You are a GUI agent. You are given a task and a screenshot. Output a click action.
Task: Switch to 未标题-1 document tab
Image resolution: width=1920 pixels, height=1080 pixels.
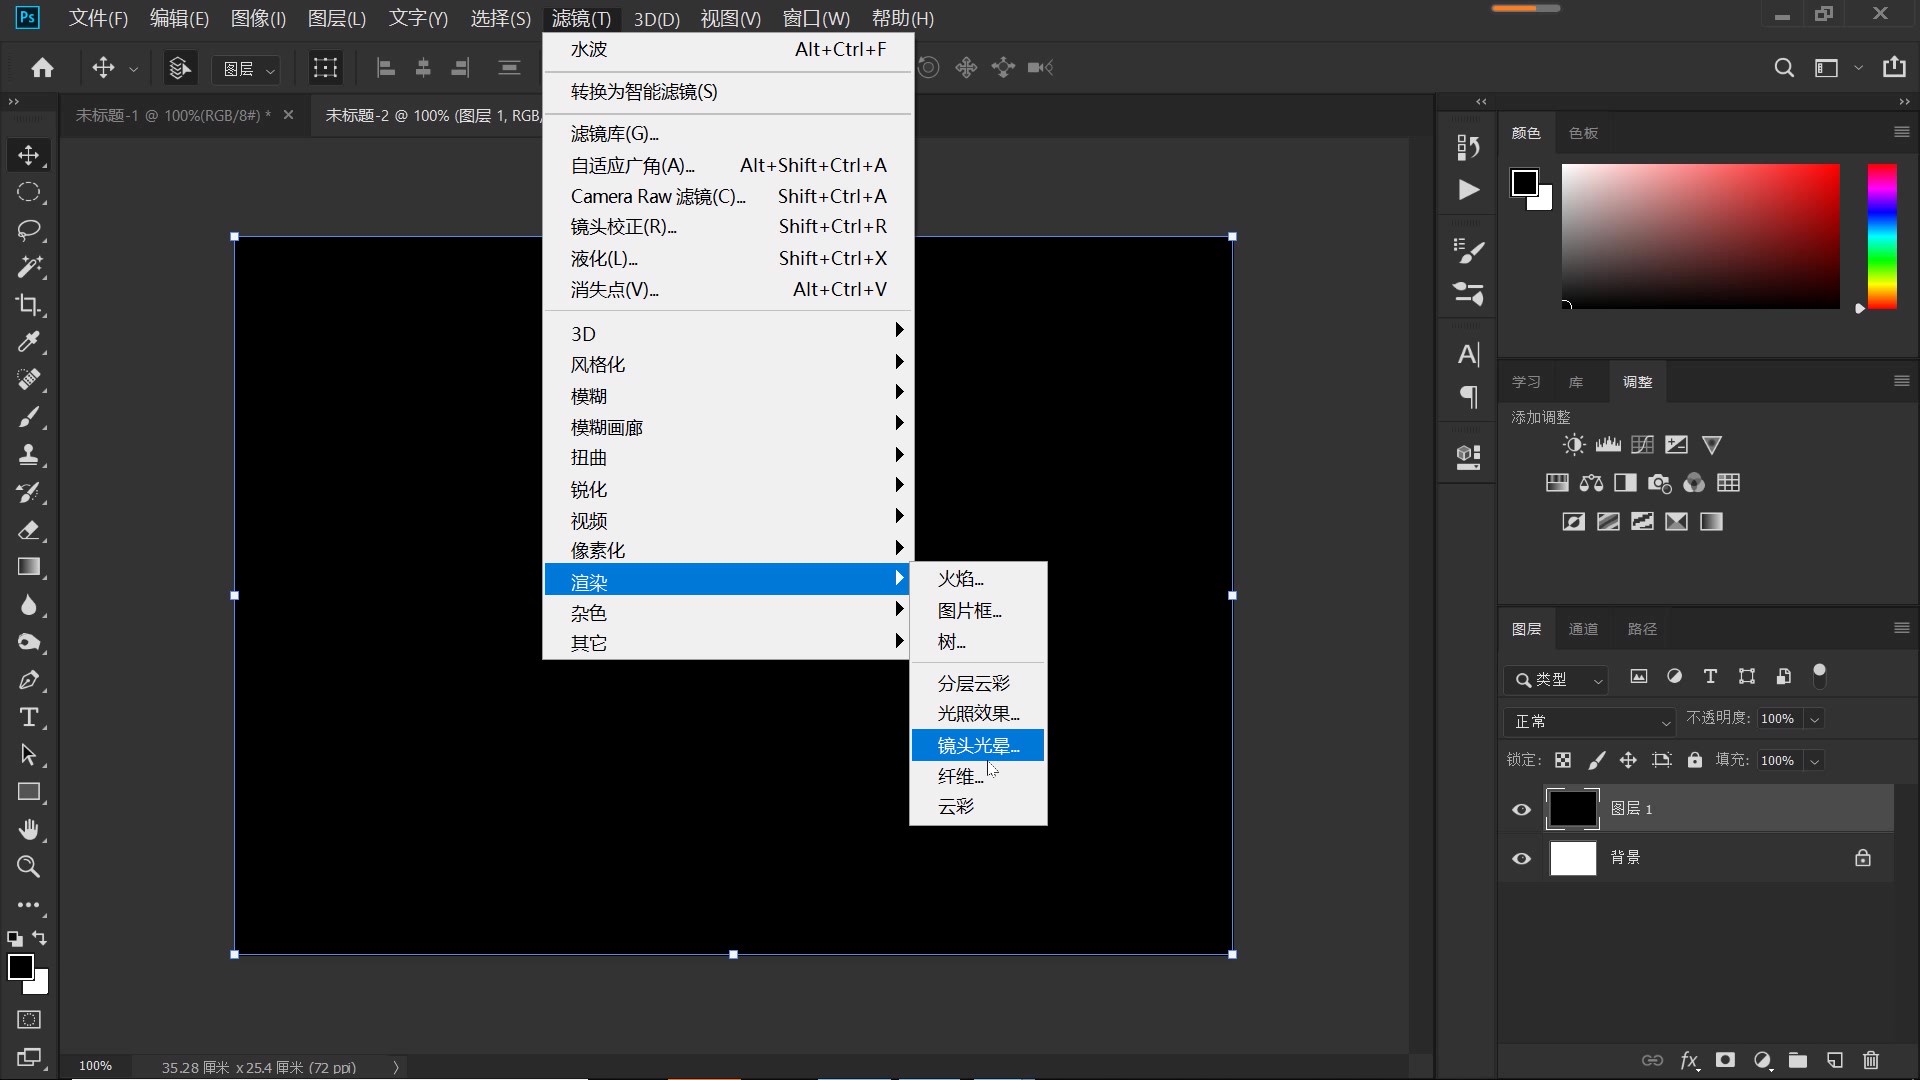(172, 115)
